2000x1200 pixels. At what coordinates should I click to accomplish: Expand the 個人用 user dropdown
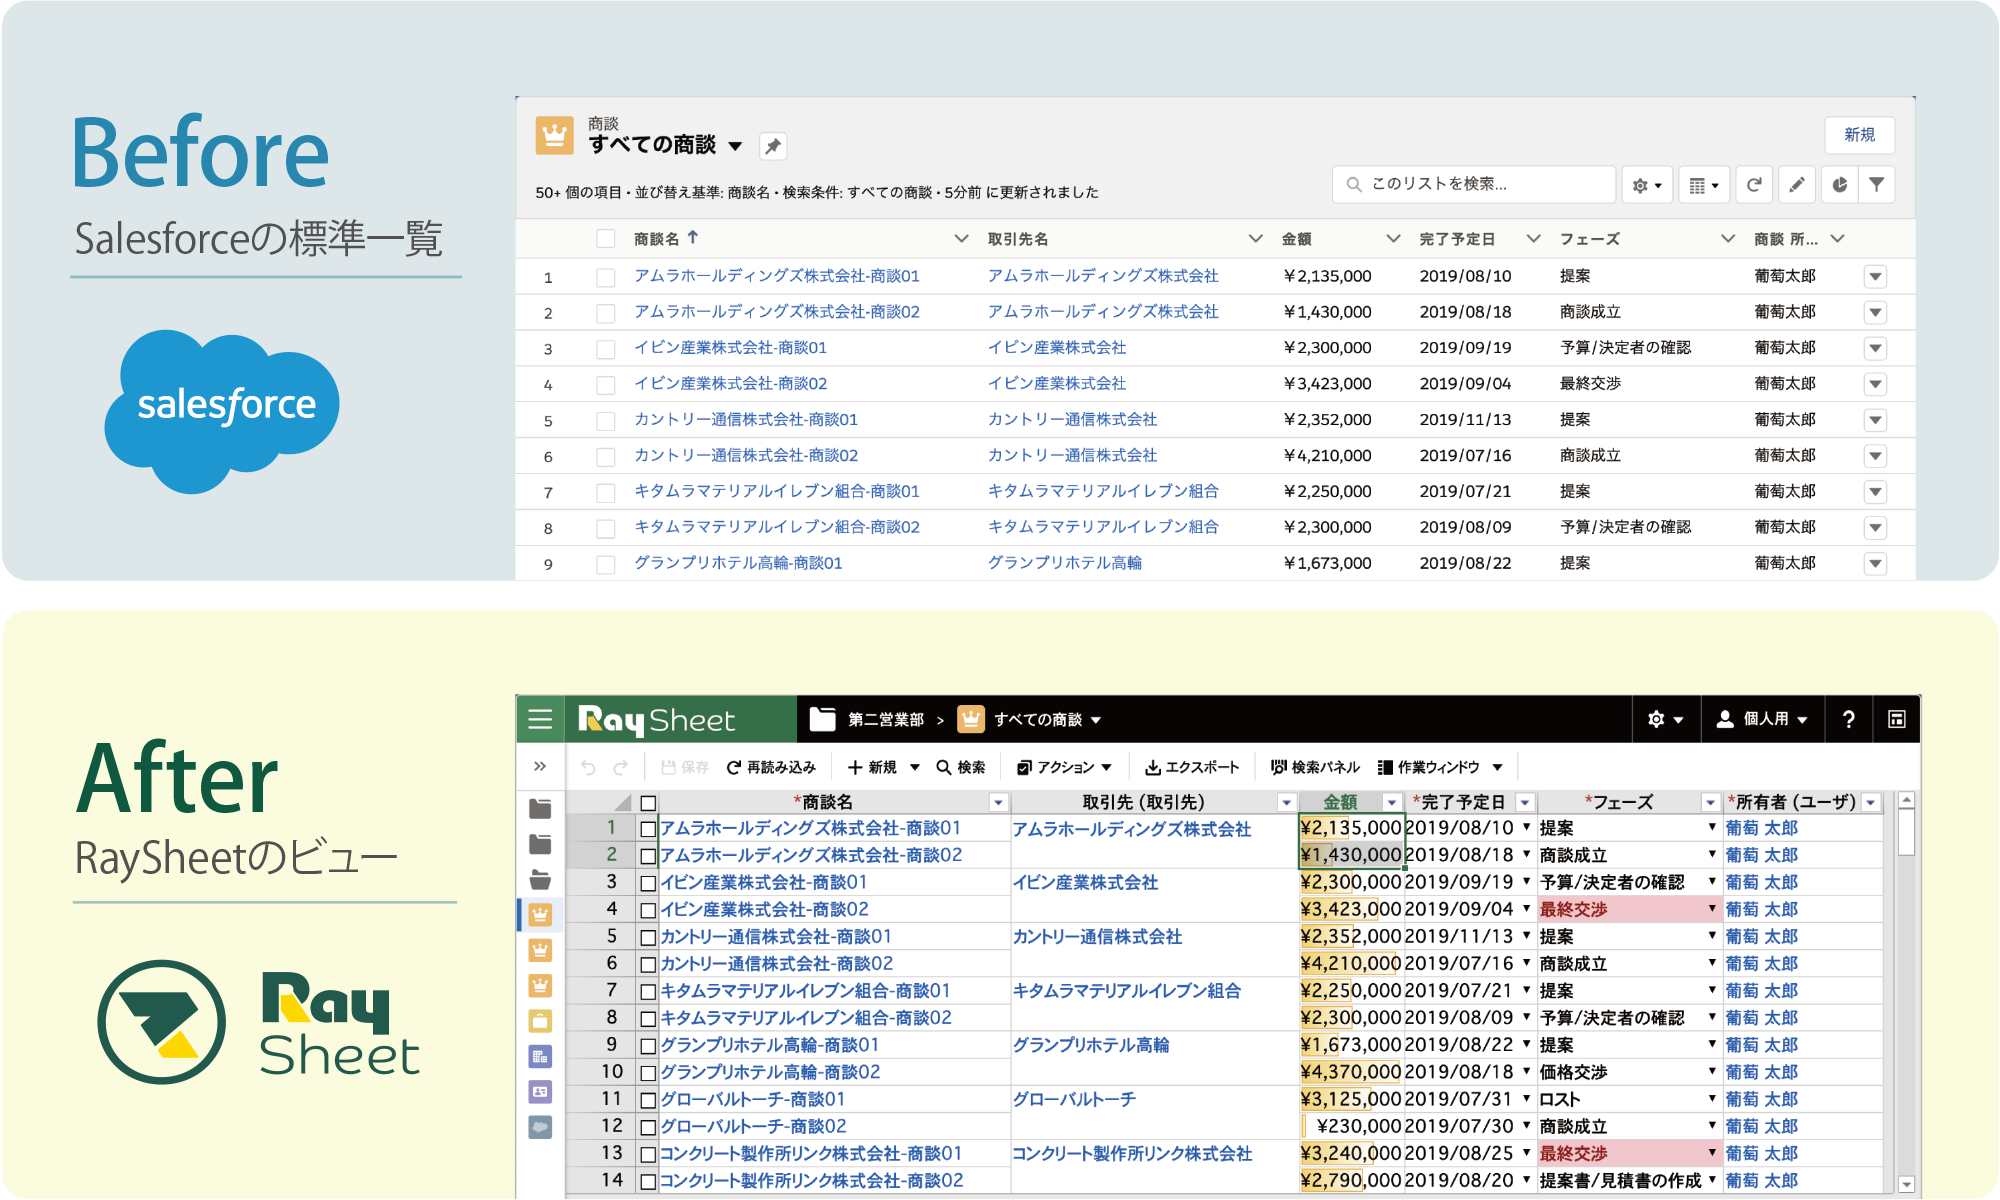tap(1762, 719)
